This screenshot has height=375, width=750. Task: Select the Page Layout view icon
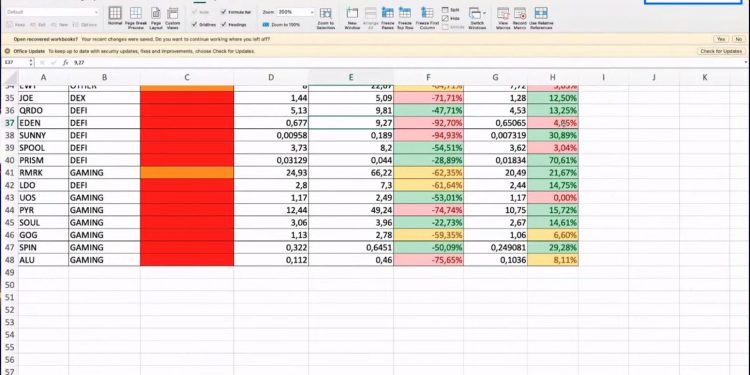156,17
